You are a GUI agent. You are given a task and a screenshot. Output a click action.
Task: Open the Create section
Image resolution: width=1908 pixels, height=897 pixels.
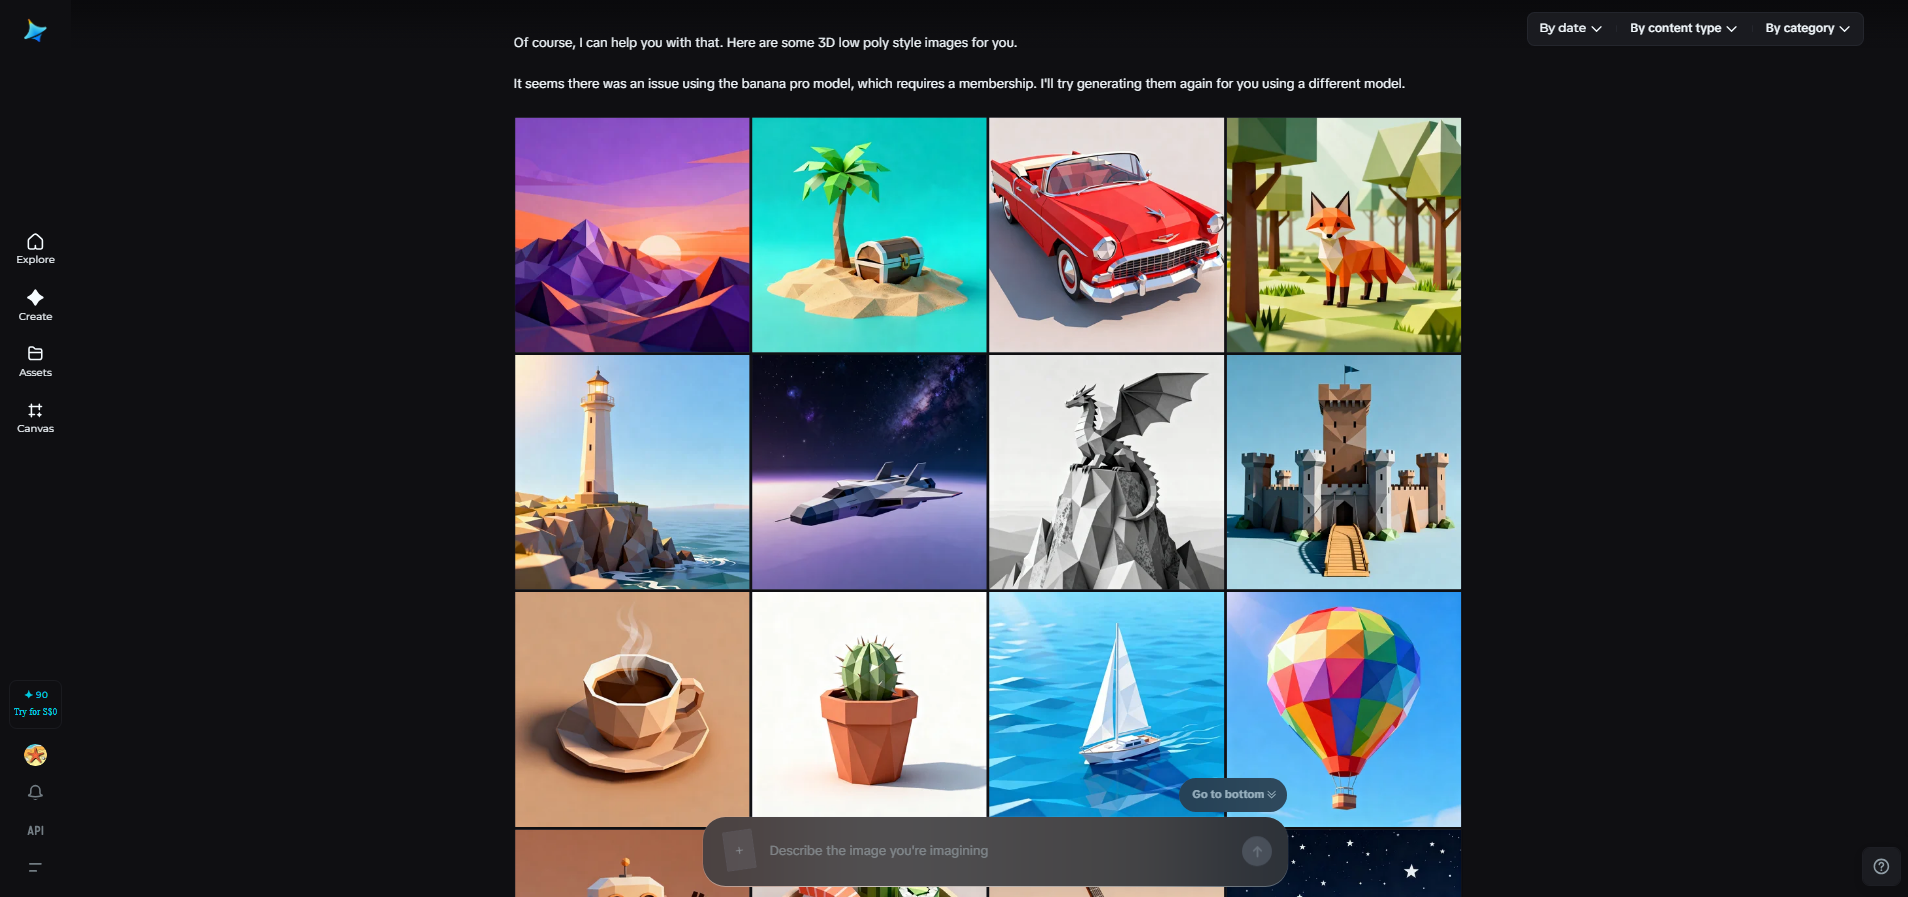[x=35, y=305]
